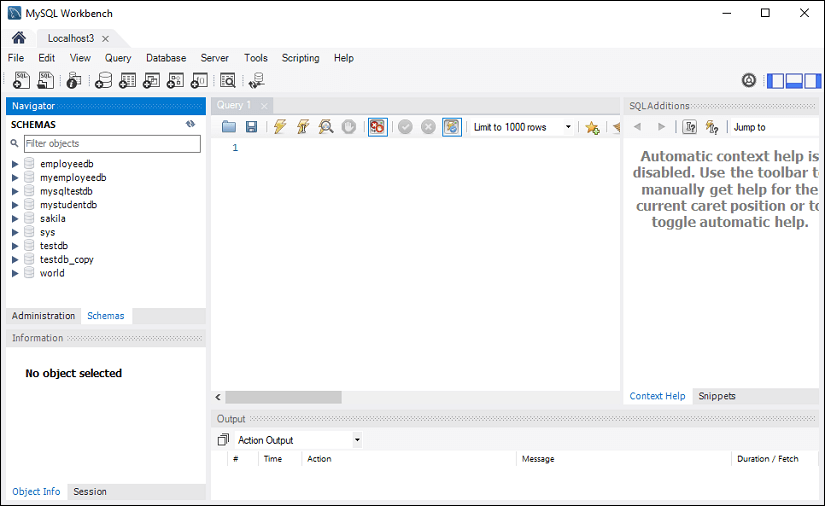This screenshot has height=506, width=825.
Task: Select the testdb schema name
Action: (54, 246)
